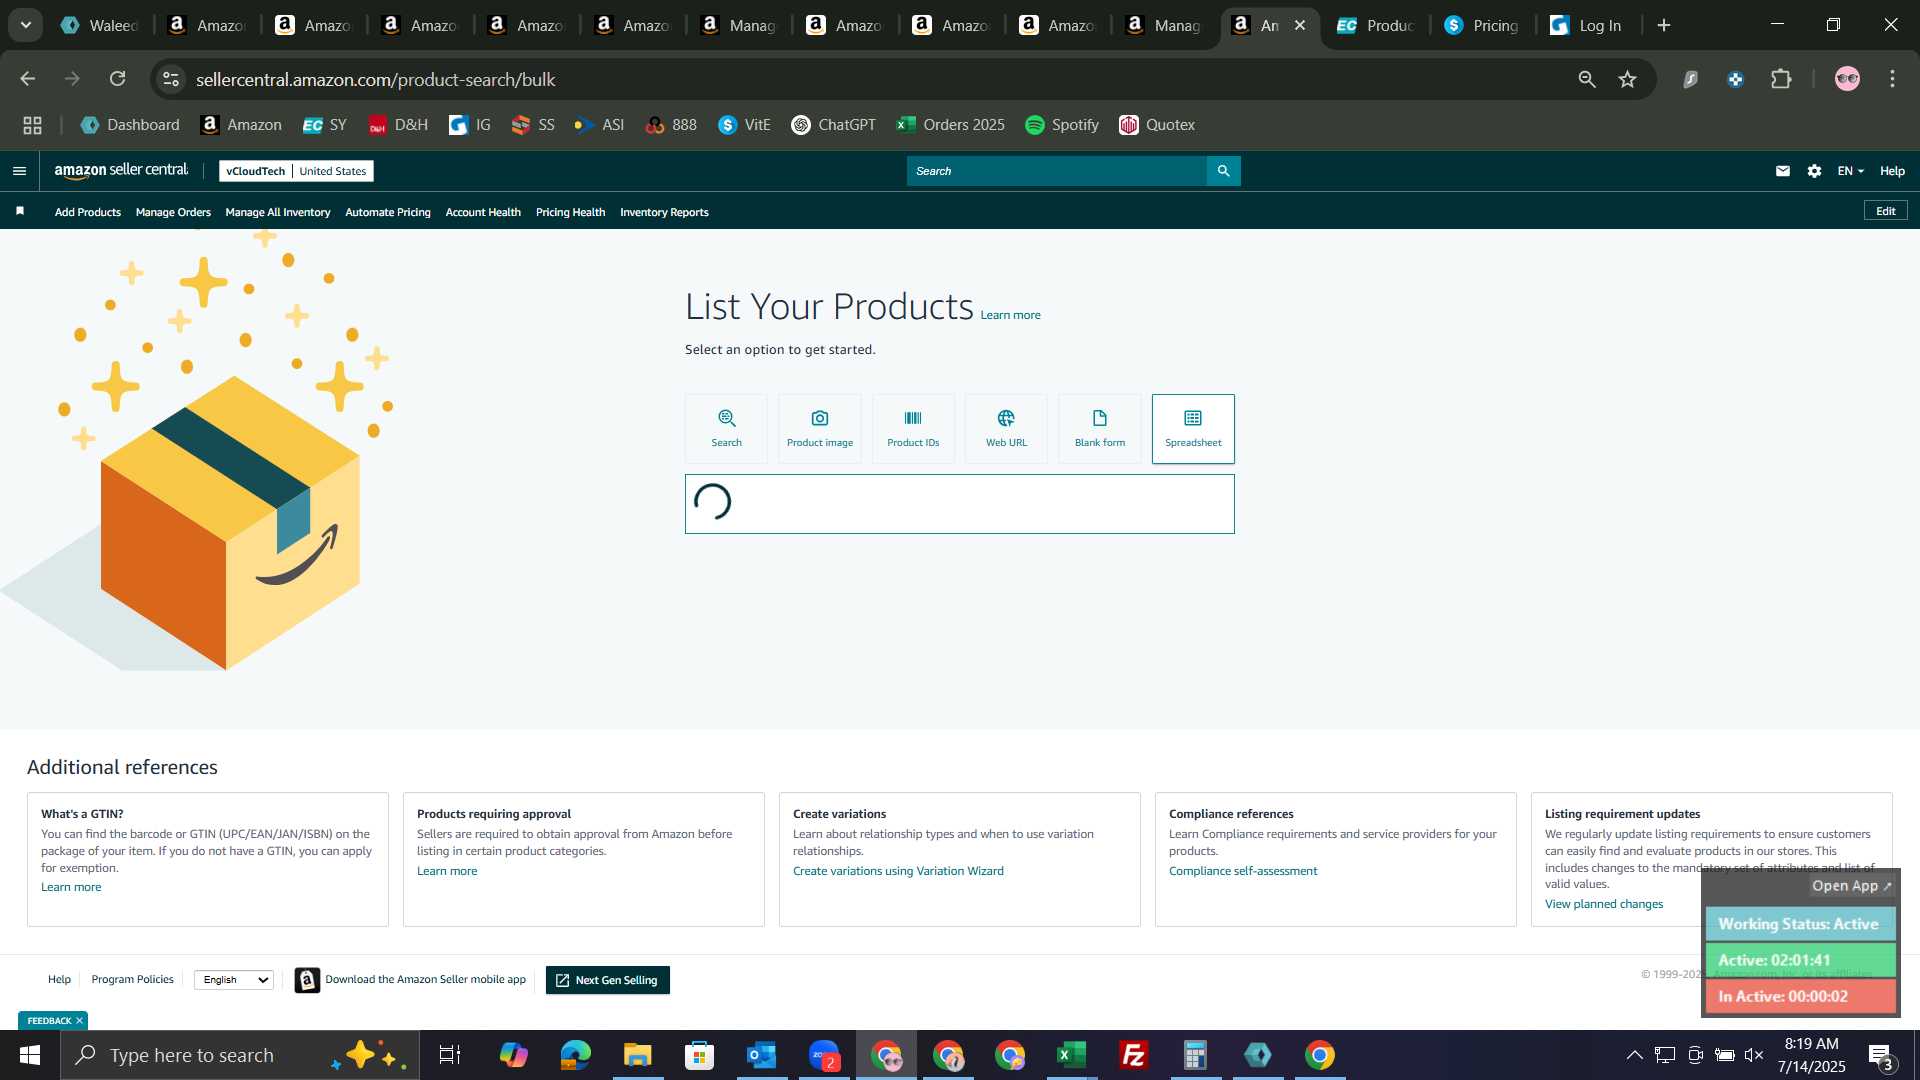Open the browser zoom magnifier icon

pos(1586,79)
